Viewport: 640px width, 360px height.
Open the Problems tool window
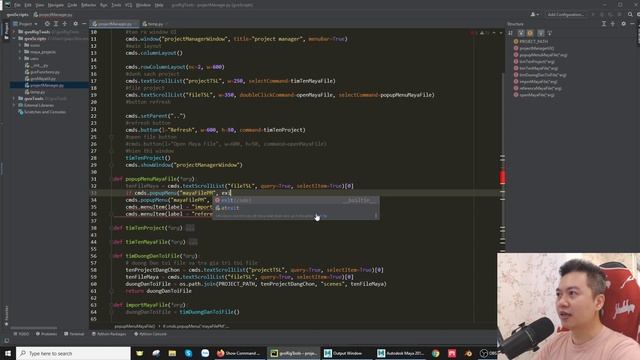46,334
